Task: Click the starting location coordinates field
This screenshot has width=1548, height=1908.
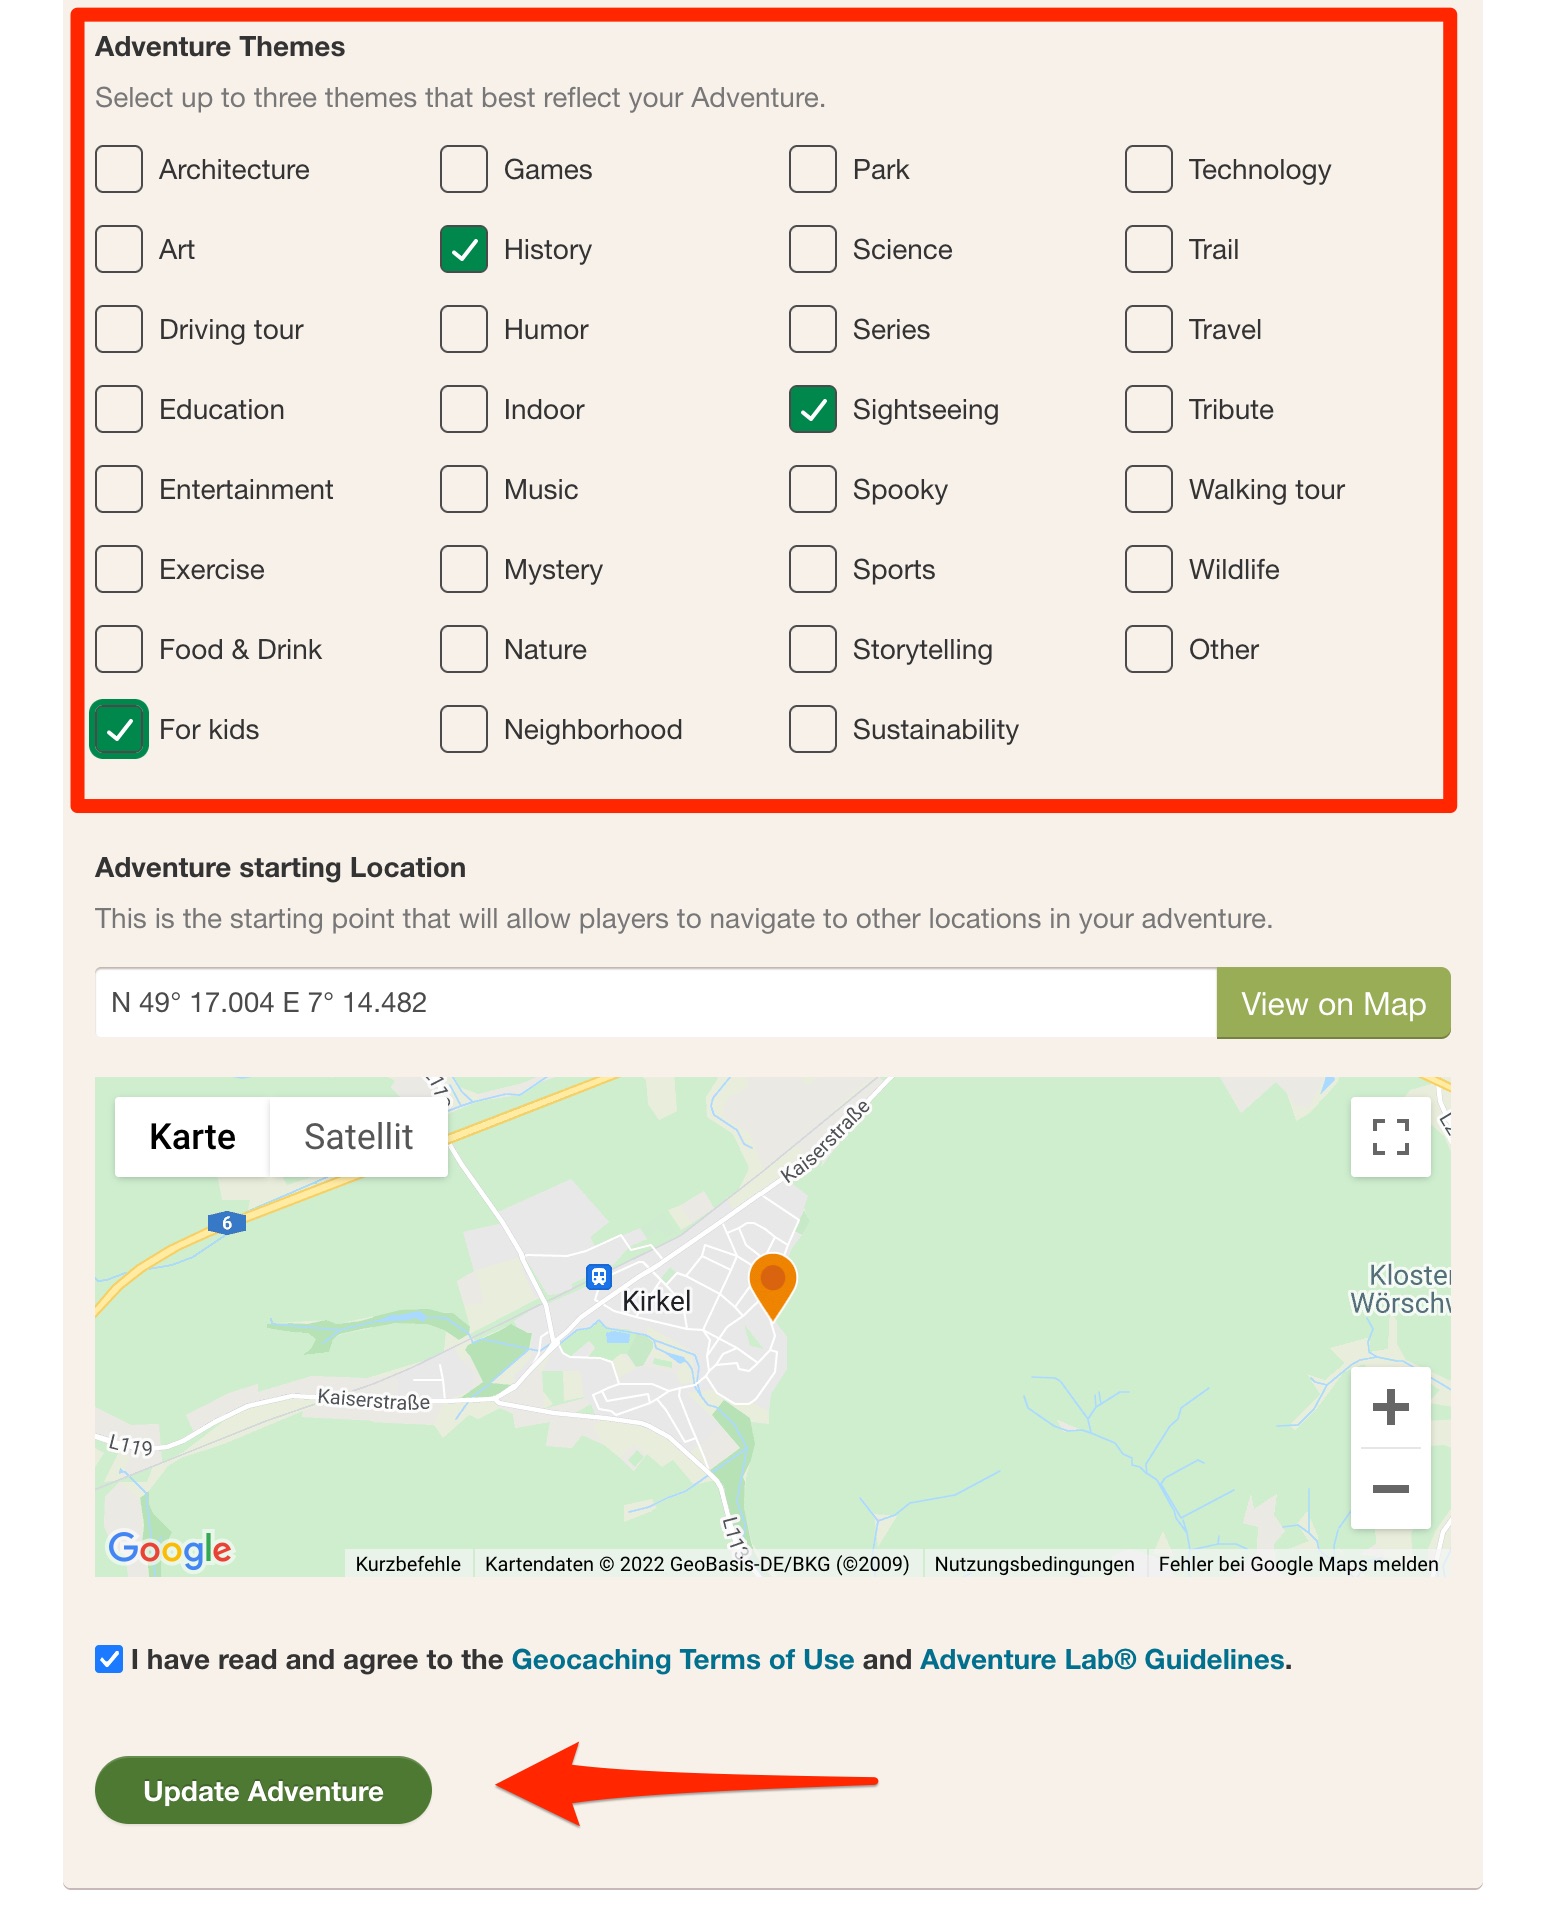Action: pos(656,1003)
